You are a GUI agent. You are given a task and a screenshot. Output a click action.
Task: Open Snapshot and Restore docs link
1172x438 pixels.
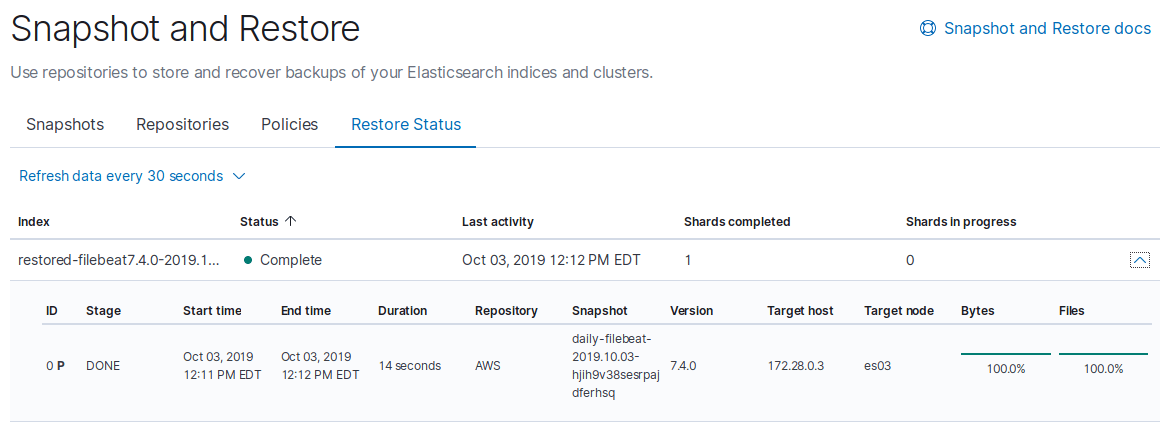coord(1047,28)
